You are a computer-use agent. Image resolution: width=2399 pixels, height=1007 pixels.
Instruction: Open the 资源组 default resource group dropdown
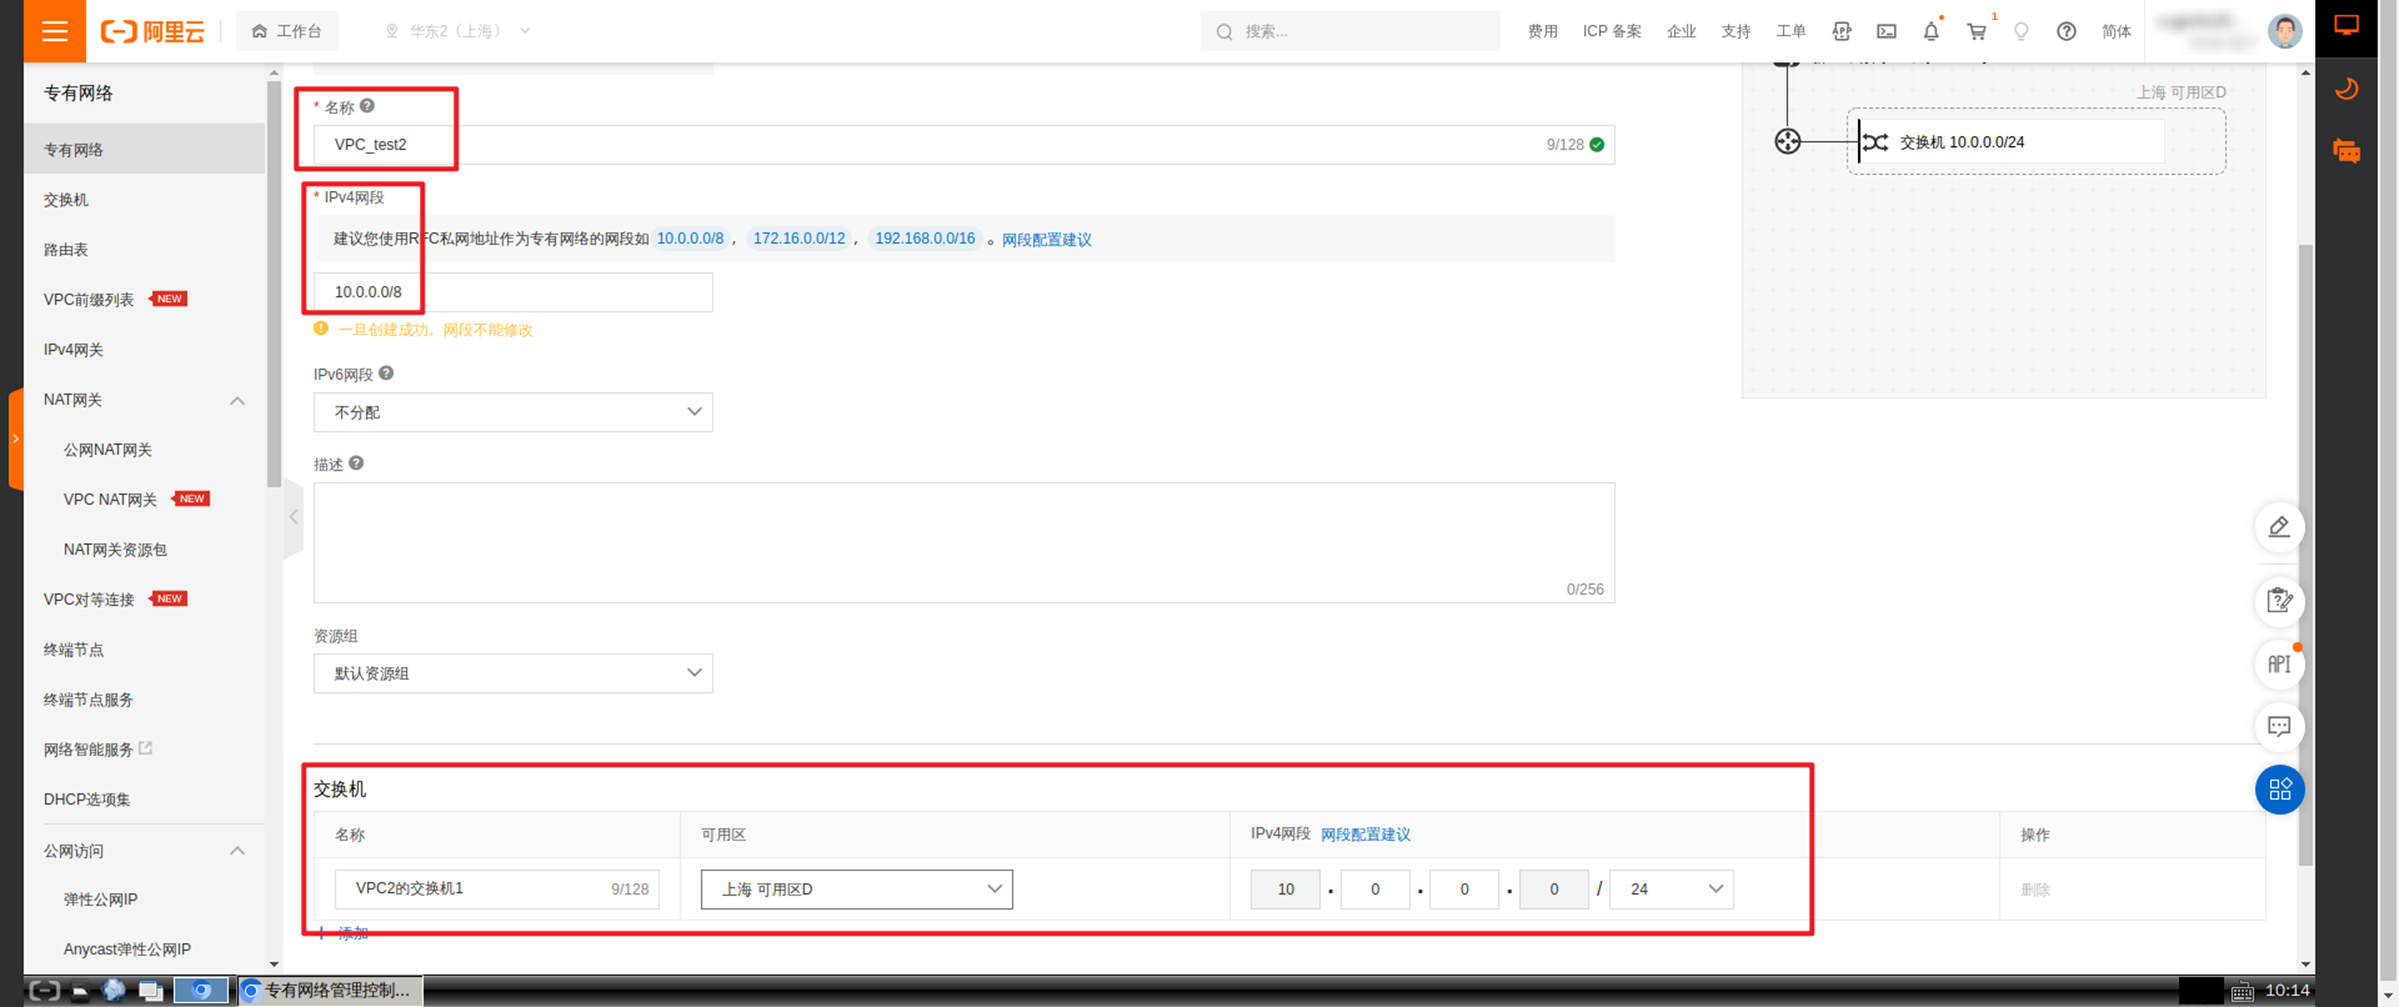tap(513, 673)
